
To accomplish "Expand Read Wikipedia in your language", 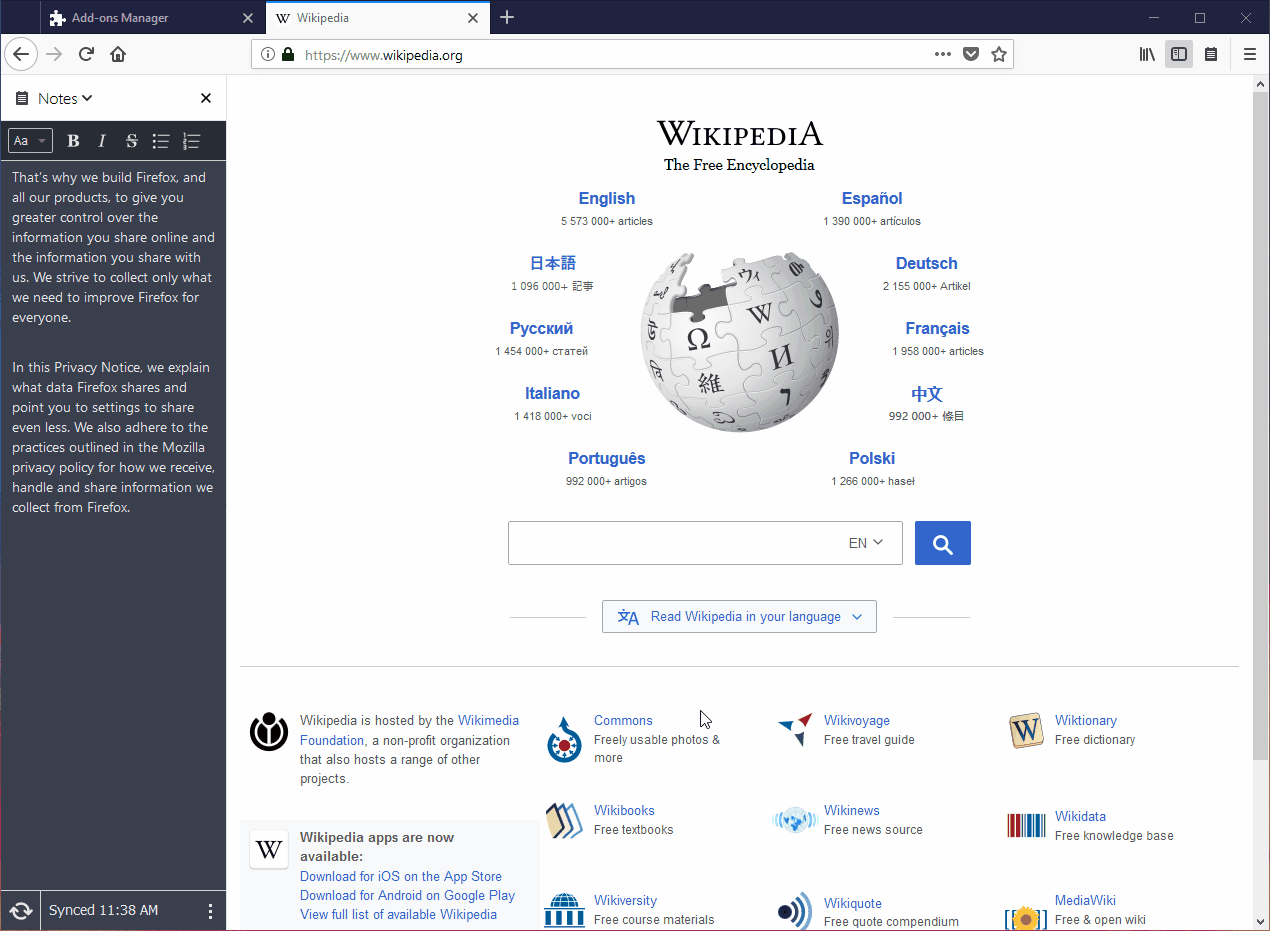I will [739, 617].
